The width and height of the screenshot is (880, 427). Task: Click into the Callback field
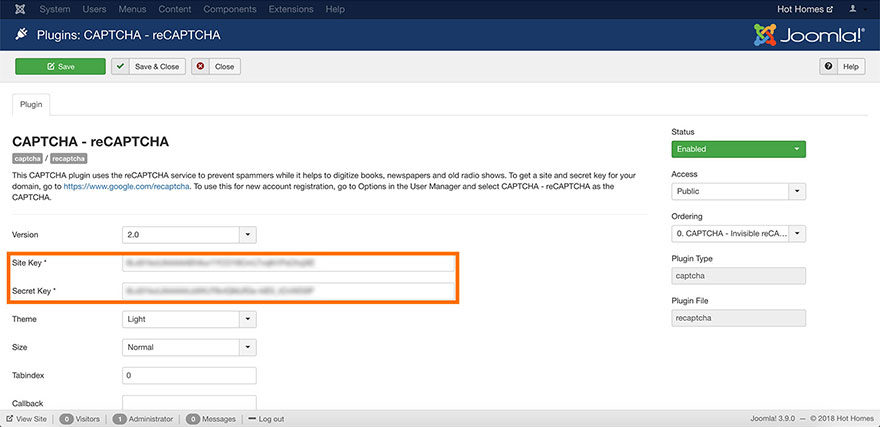189,403
